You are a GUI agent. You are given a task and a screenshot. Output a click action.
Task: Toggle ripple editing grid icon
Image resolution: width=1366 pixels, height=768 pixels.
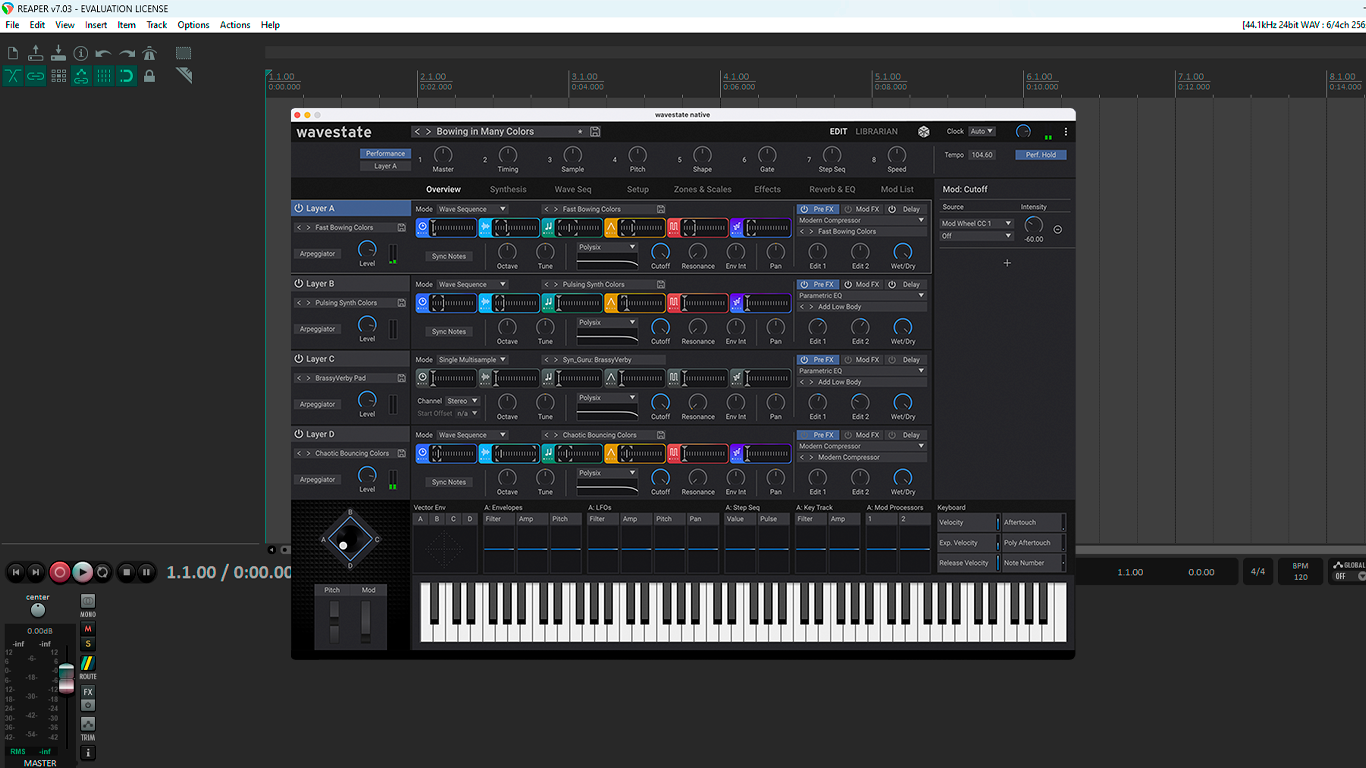click(58, 76)
